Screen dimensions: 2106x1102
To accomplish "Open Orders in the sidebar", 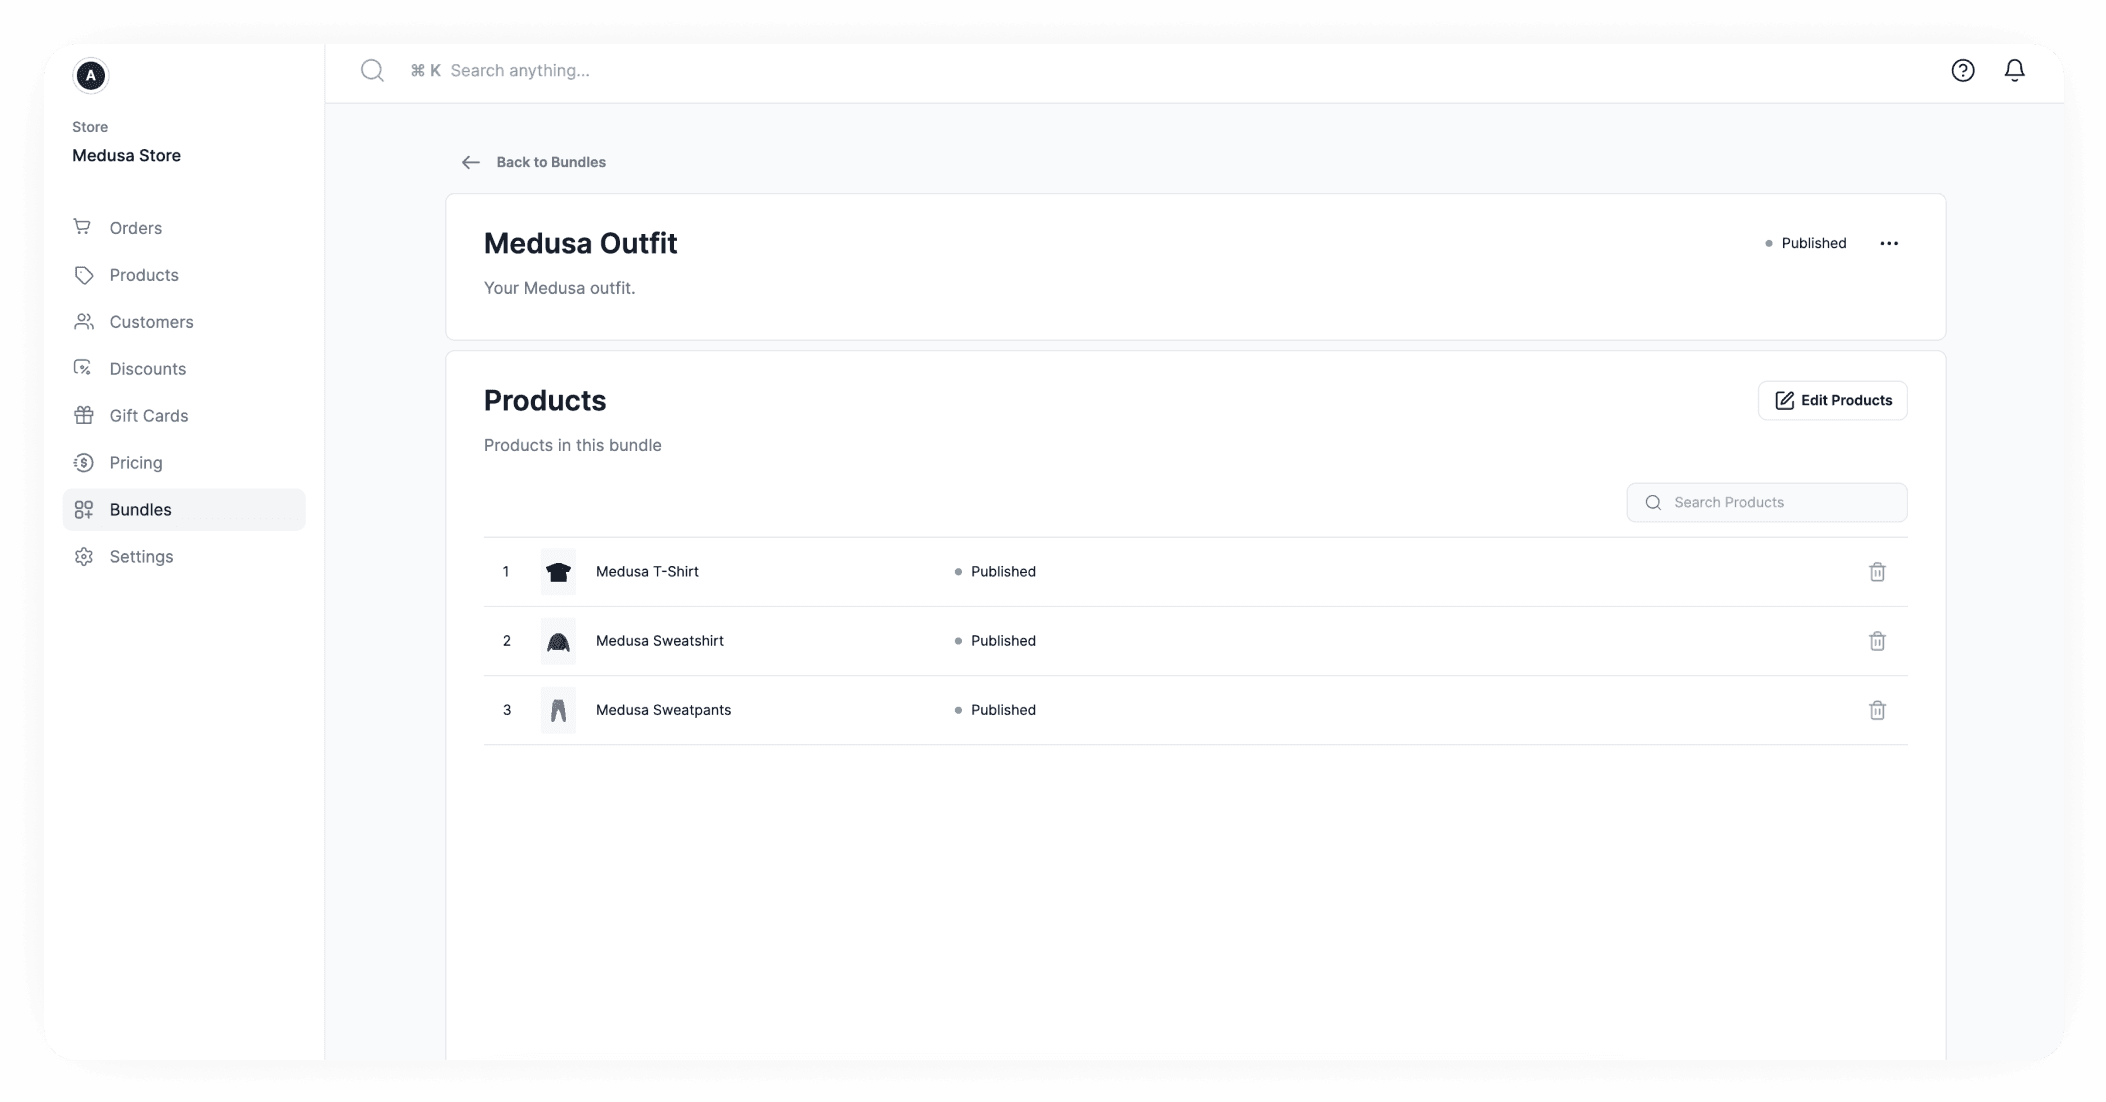I will pos(135,228).
